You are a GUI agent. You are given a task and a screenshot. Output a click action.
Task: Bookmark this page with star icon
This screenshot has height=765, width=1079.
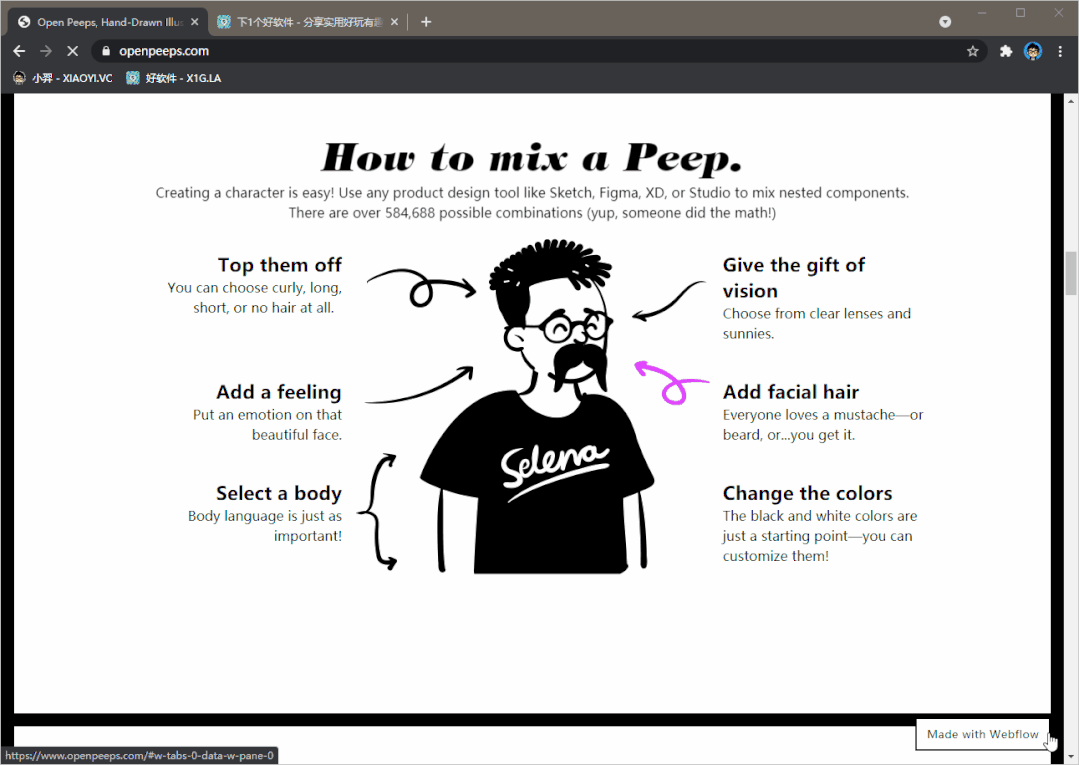point(972,51)
